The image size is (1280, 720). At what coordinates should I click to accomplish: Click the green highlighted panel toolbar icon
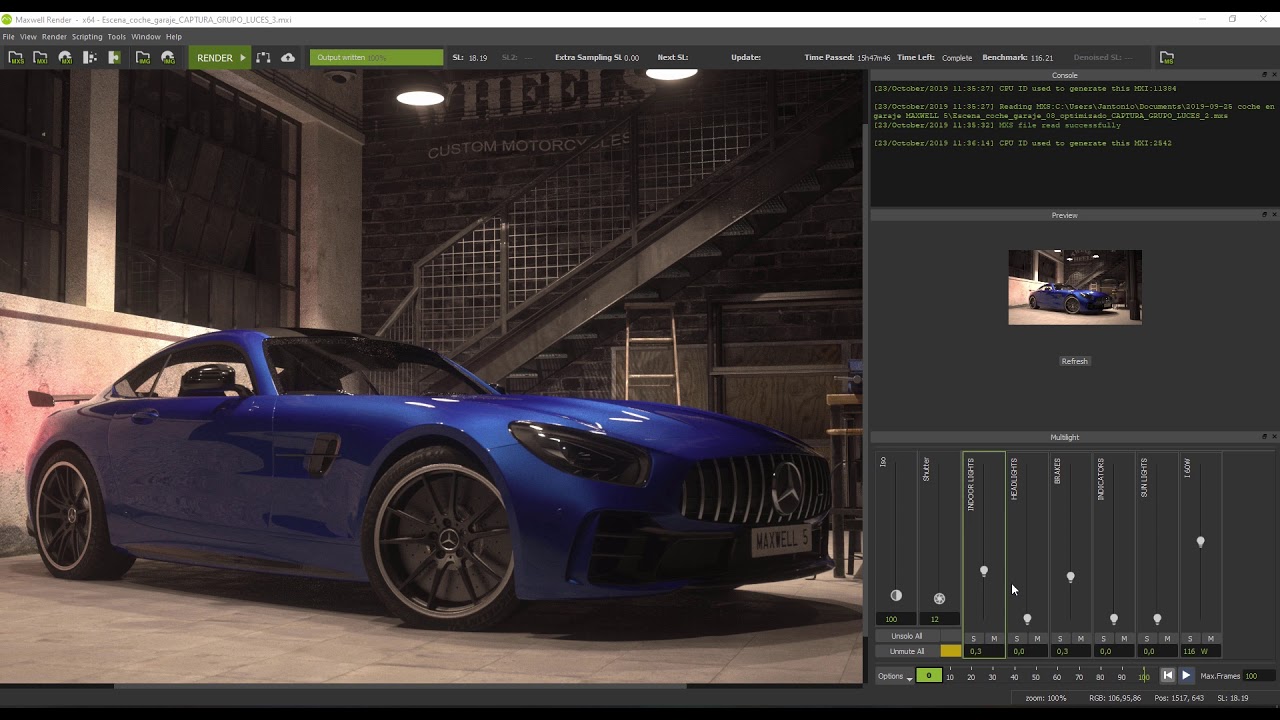point(114,58)
